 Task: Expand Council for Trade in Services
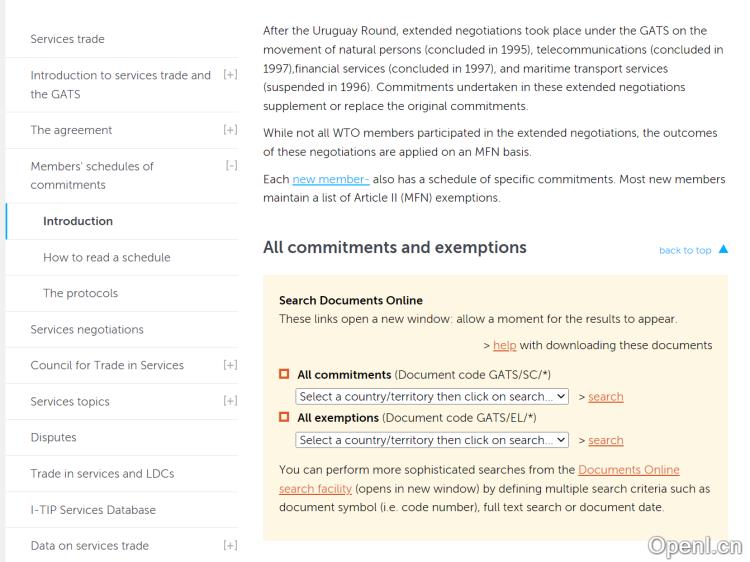[230, 365]
